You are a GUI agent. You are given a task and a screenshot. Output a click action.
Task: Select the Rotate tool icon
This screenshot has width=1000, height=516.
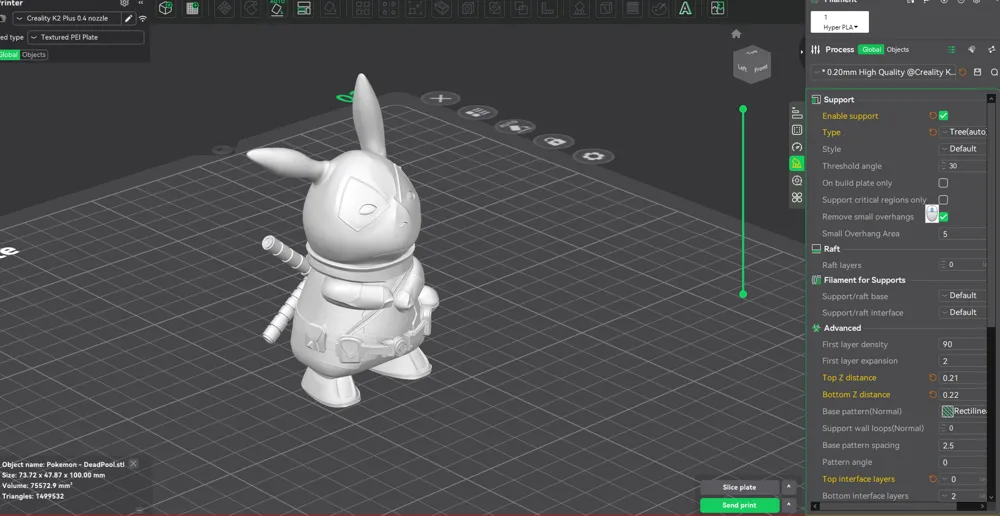tap(251, 8)
